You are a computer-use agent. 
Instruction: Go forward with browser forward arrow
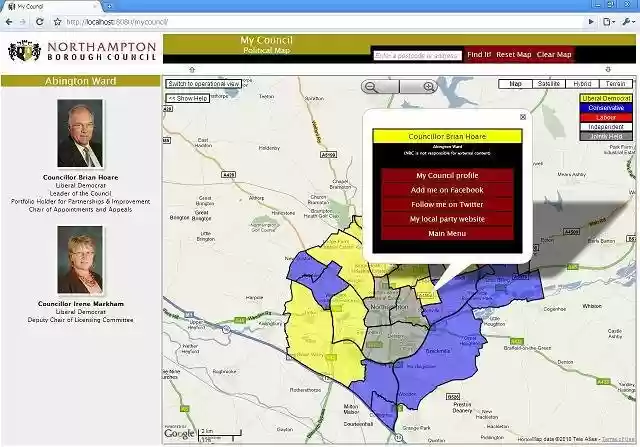tap(23, 22)
